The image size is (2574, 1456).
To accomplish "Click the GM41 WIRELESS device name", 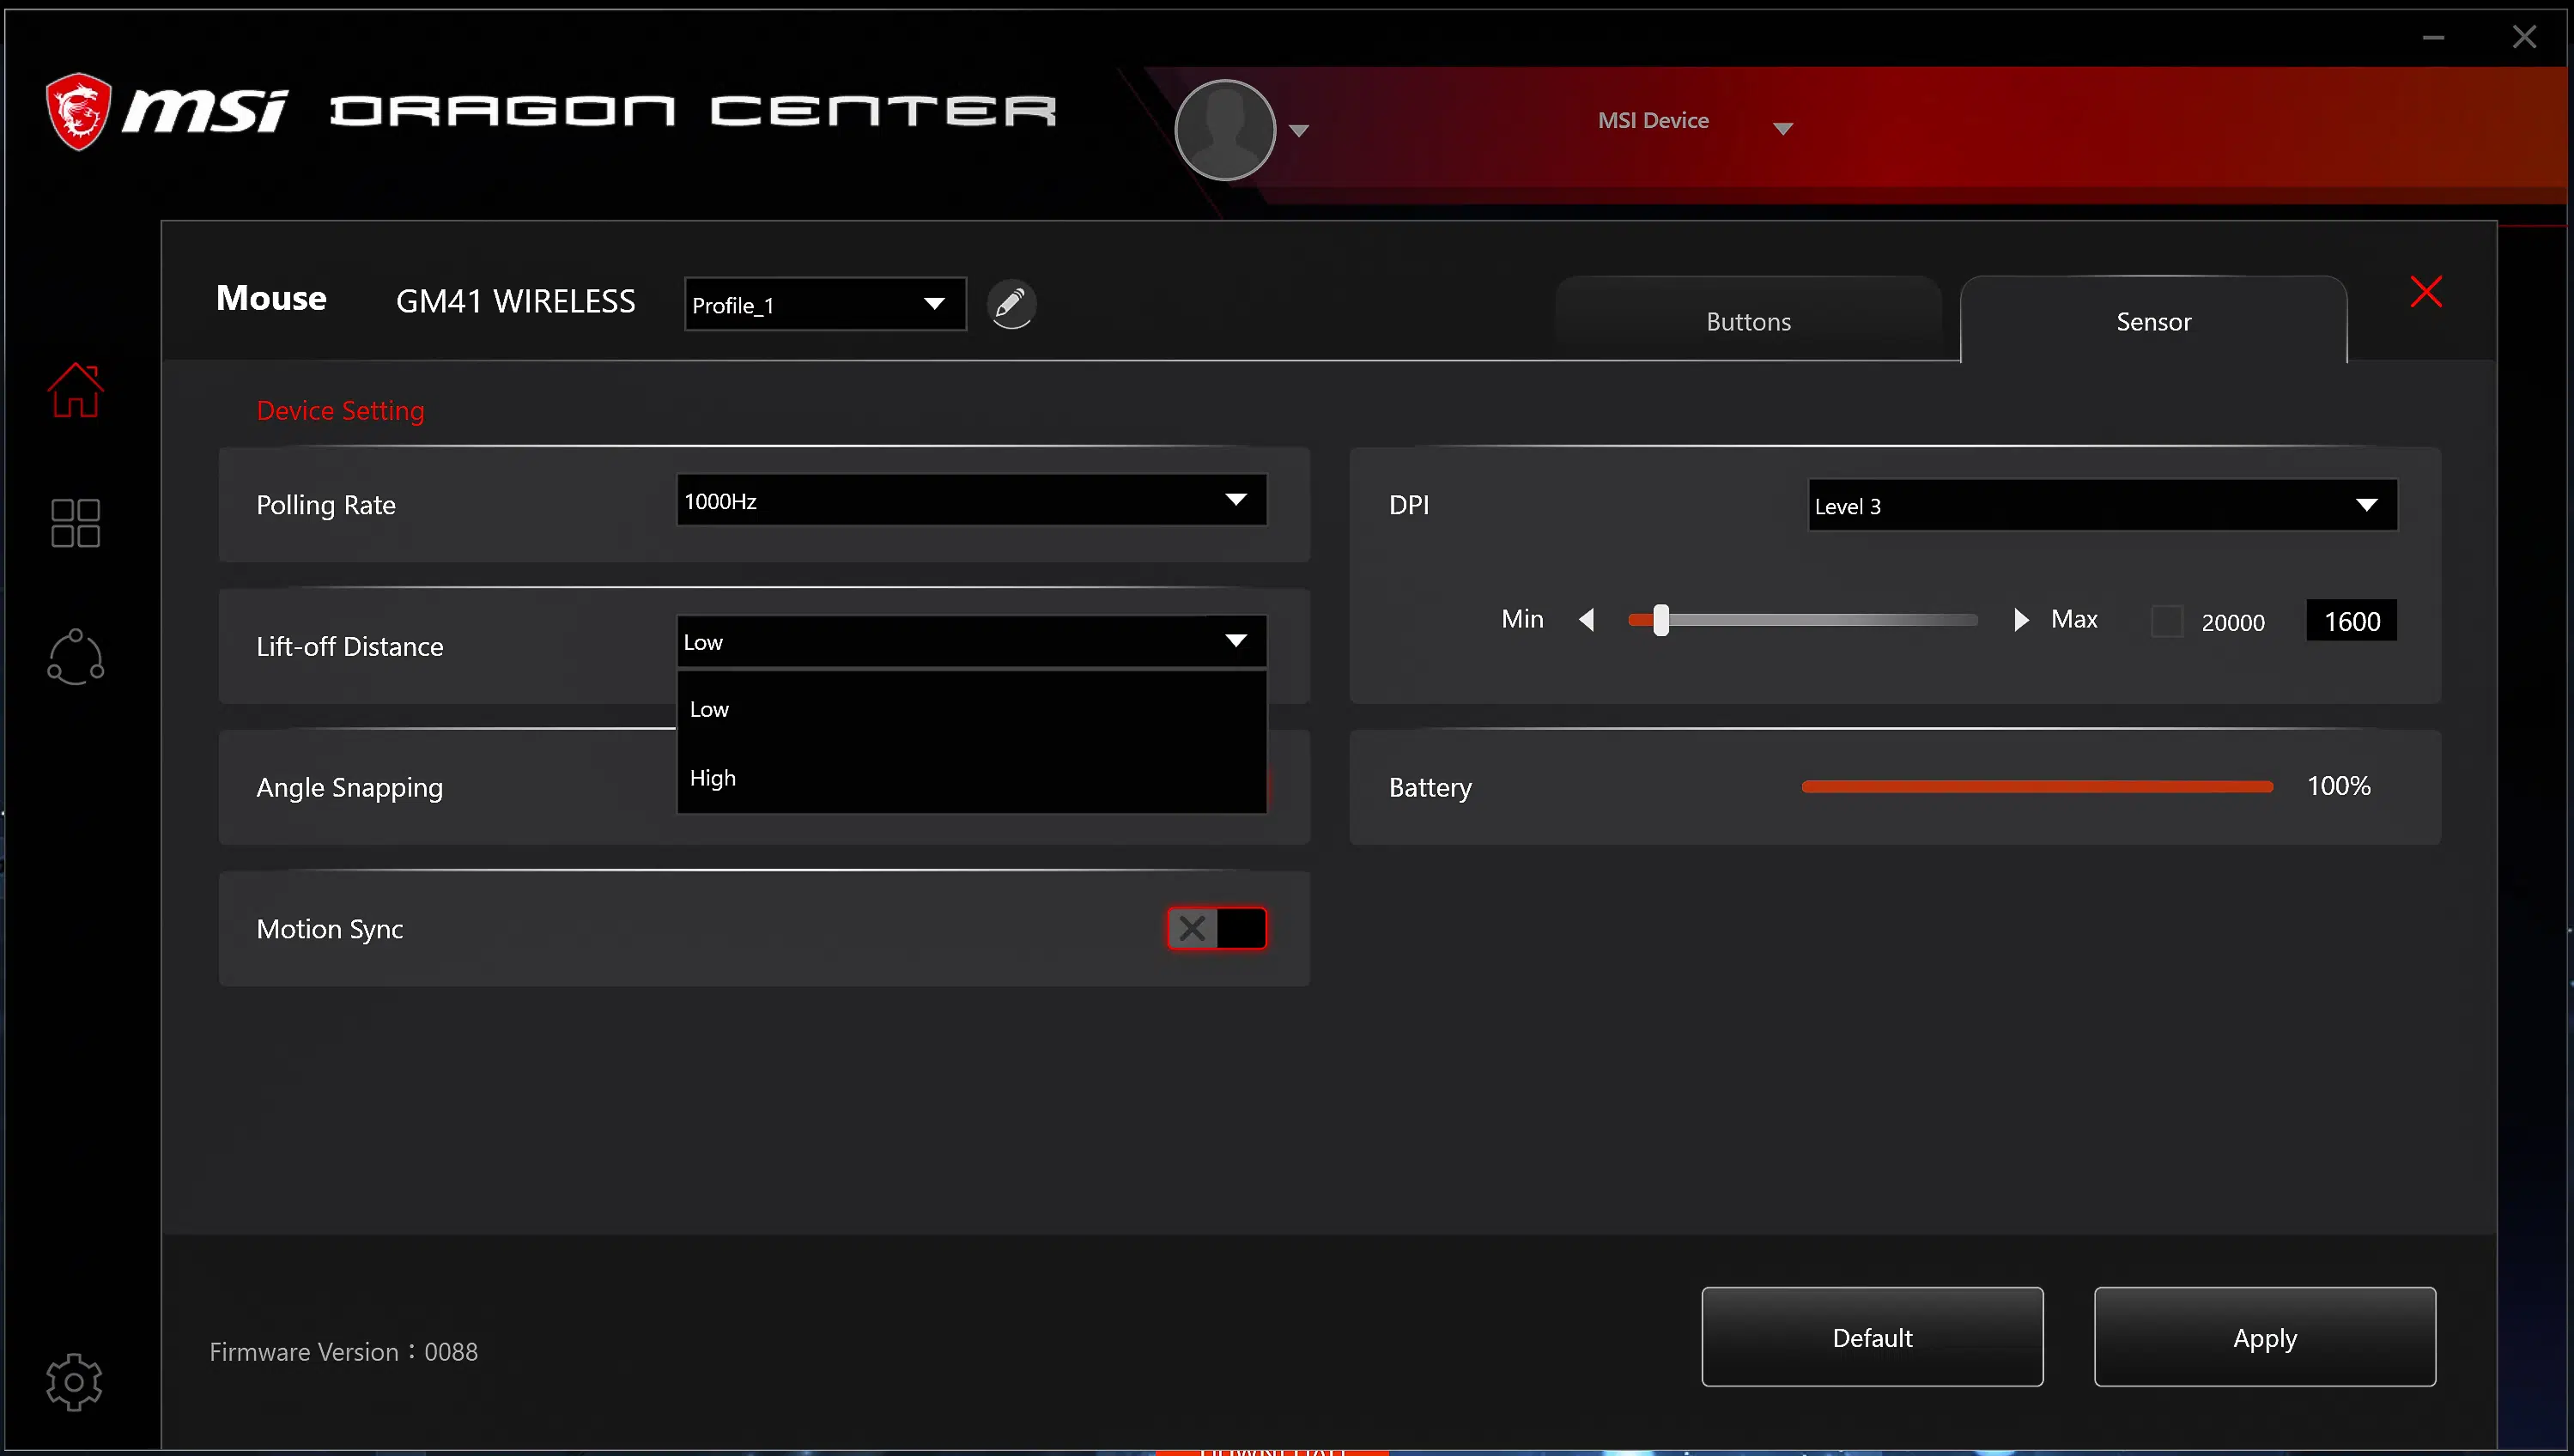I will point(515,301).
